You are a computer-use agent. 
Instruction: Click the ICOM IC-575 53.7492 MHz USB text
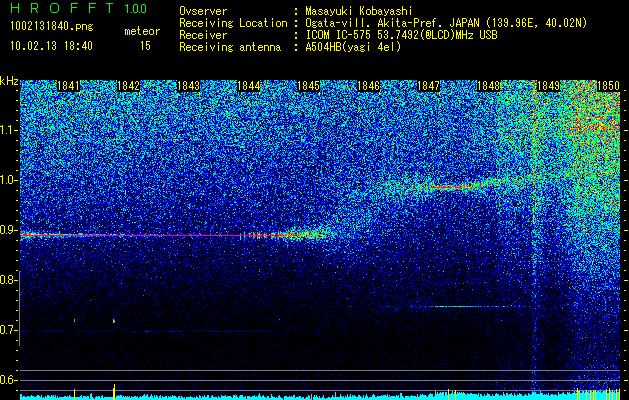(401, 35)
